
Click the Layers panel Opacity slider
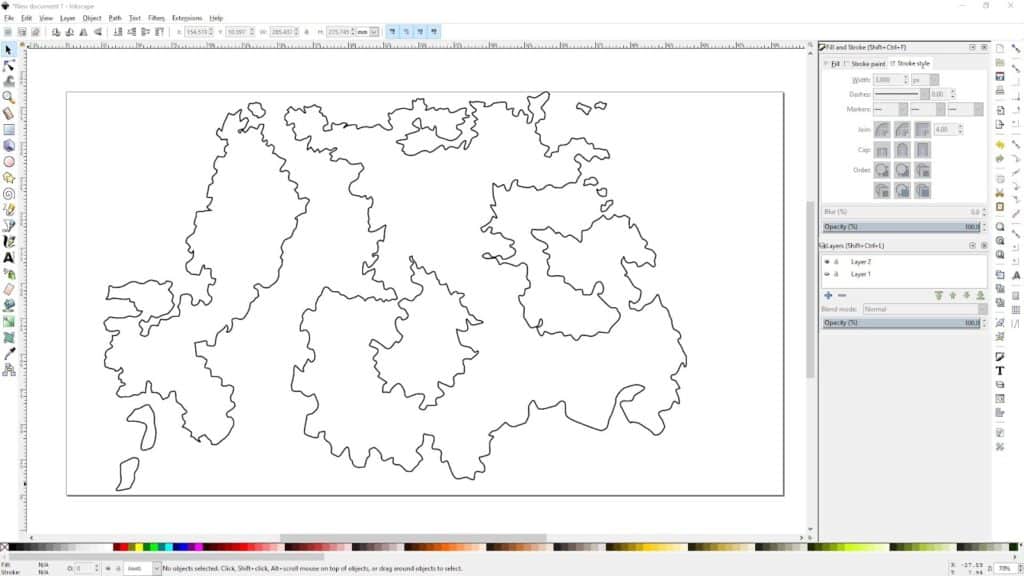click(x=902, y=323)
